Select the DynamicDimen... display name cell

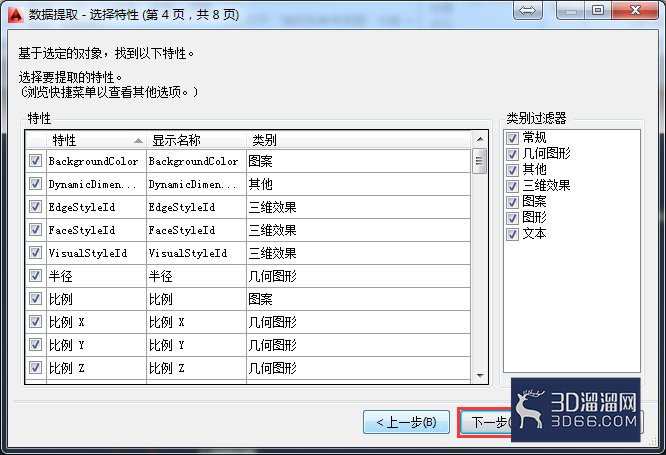(196, 184)
